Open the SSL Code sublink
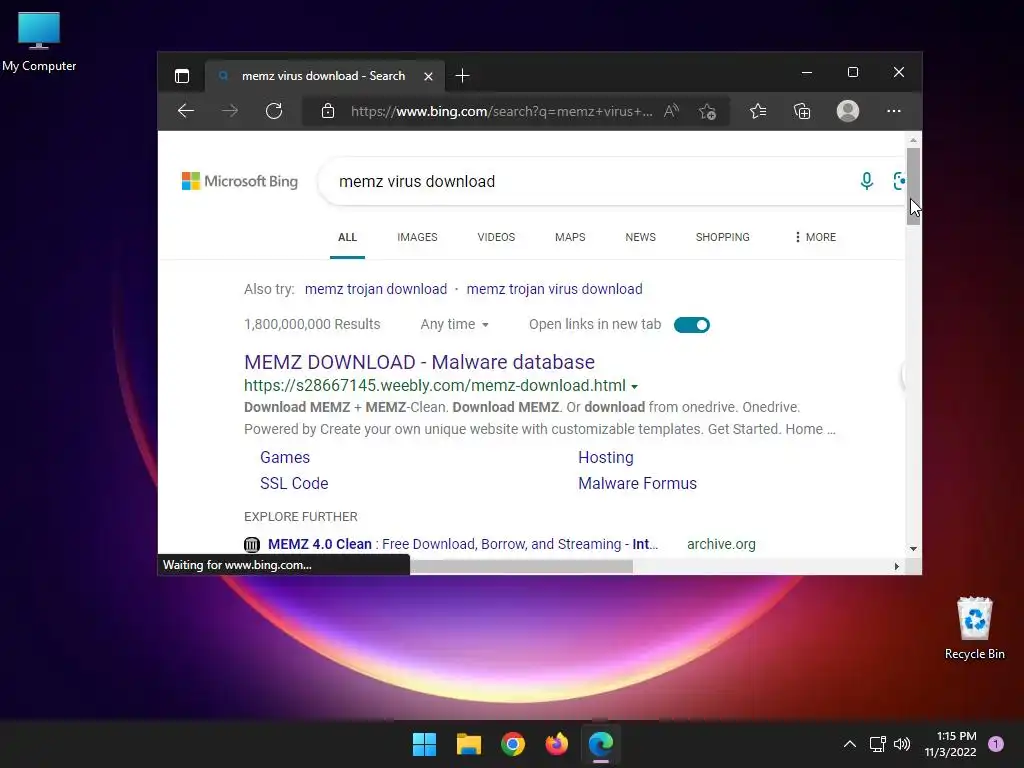 [294, 483]
